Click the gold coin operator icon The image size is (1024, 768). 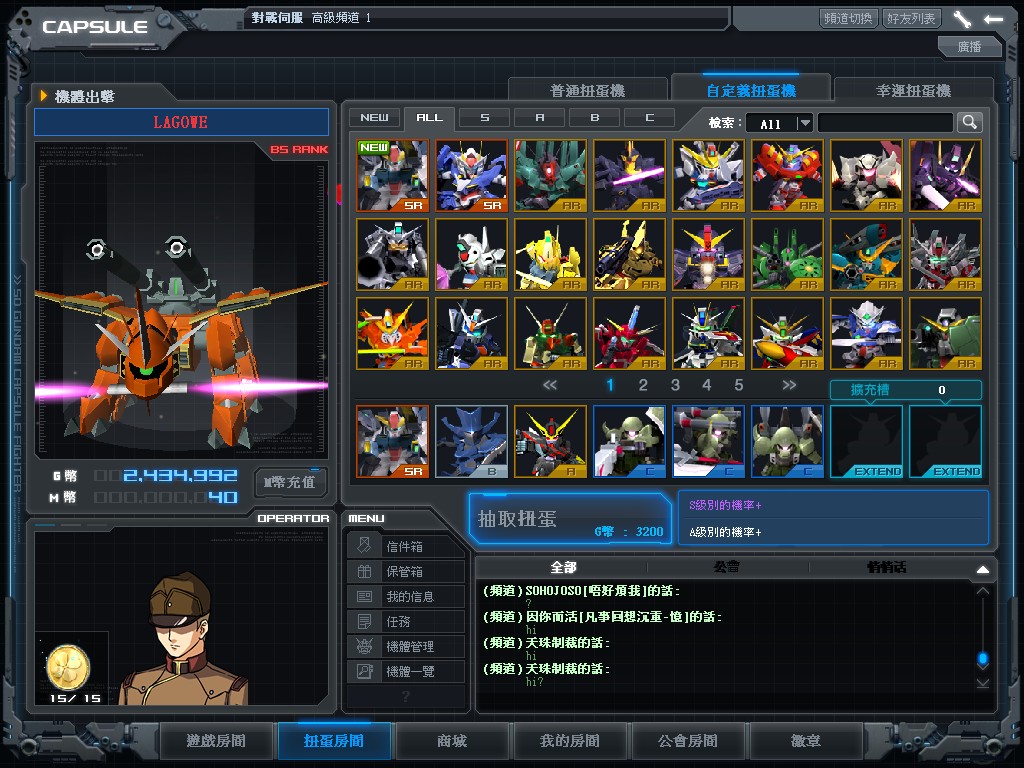point(68,667)
